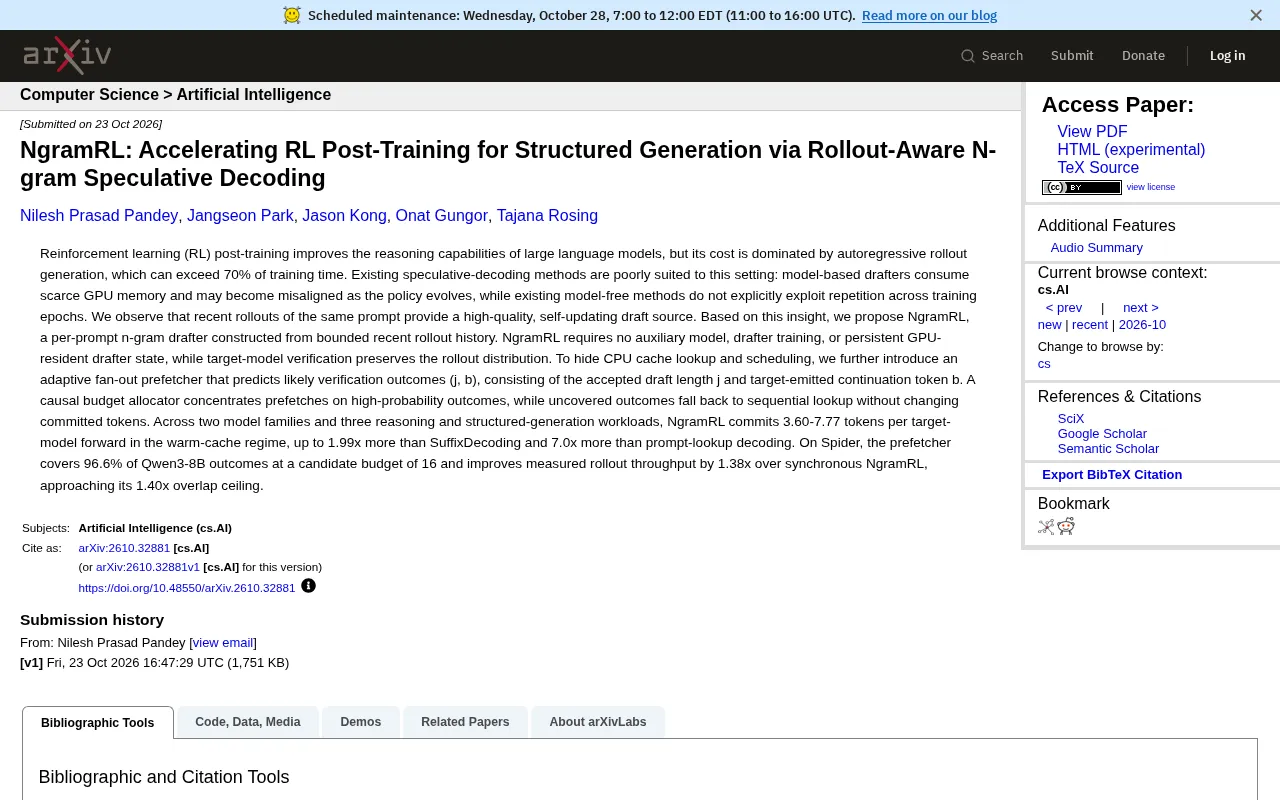This screenshot has width=1280, height=800.
Task: Click the smiley icon in maintenance banner
Action: pos(292,15)
